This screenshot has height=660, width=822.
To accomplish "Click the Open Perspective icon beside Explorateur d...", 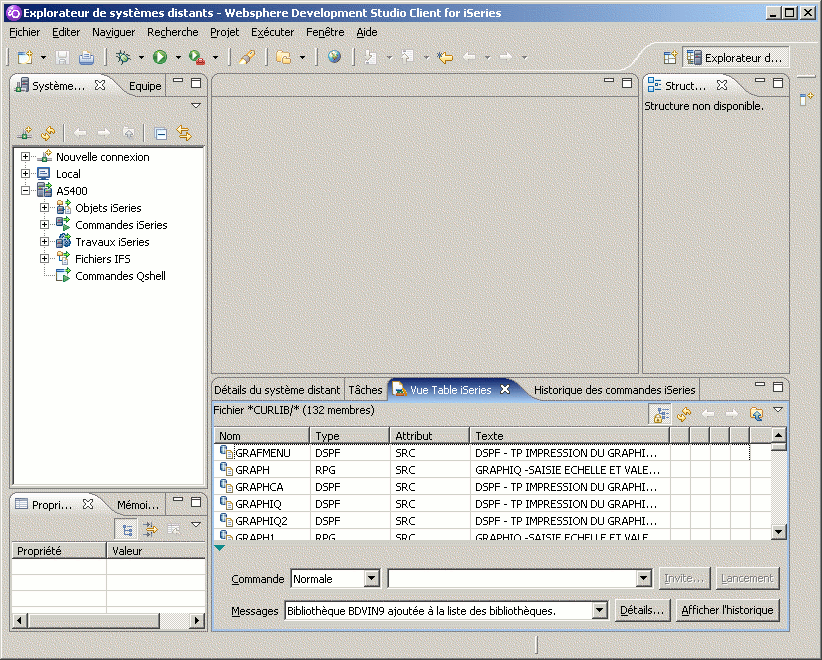I will tap(670, 57).
